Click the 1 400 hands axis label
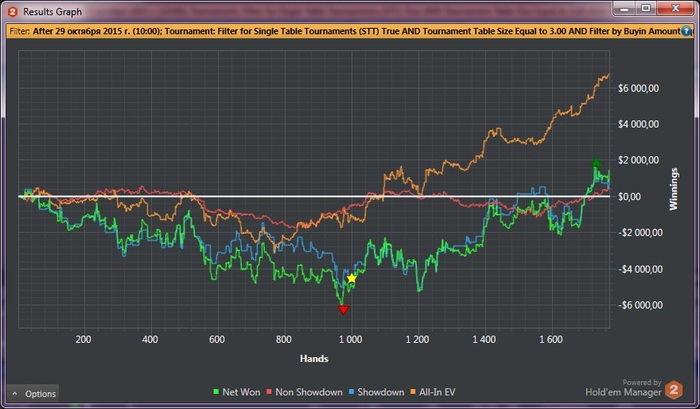Screen dimensions: 700x409 (x=484, y=339)
